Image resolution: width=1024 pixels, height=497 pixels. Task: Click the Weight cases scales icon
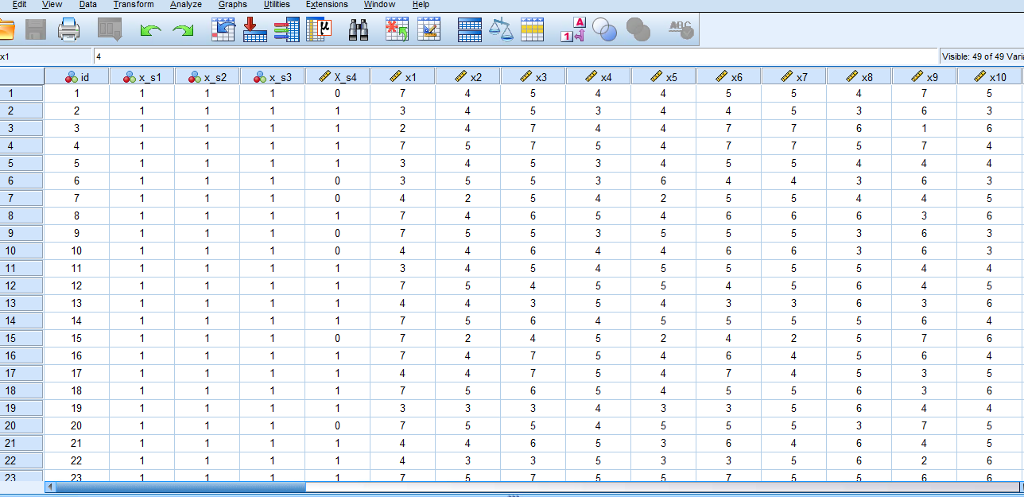(x=501, y=29)
